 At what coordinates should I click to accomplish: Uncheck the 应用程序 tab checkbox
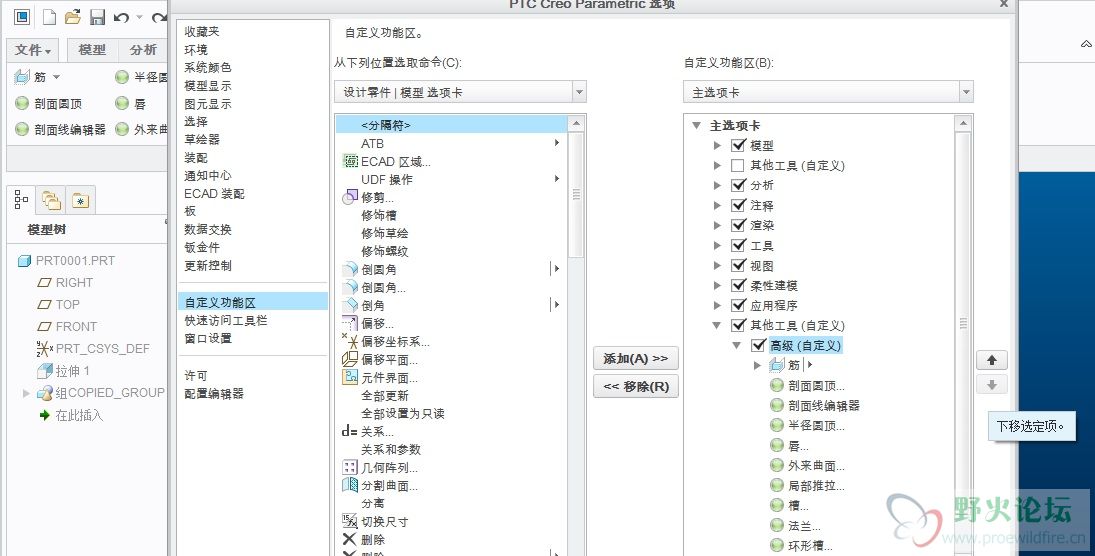coord(738,305)
